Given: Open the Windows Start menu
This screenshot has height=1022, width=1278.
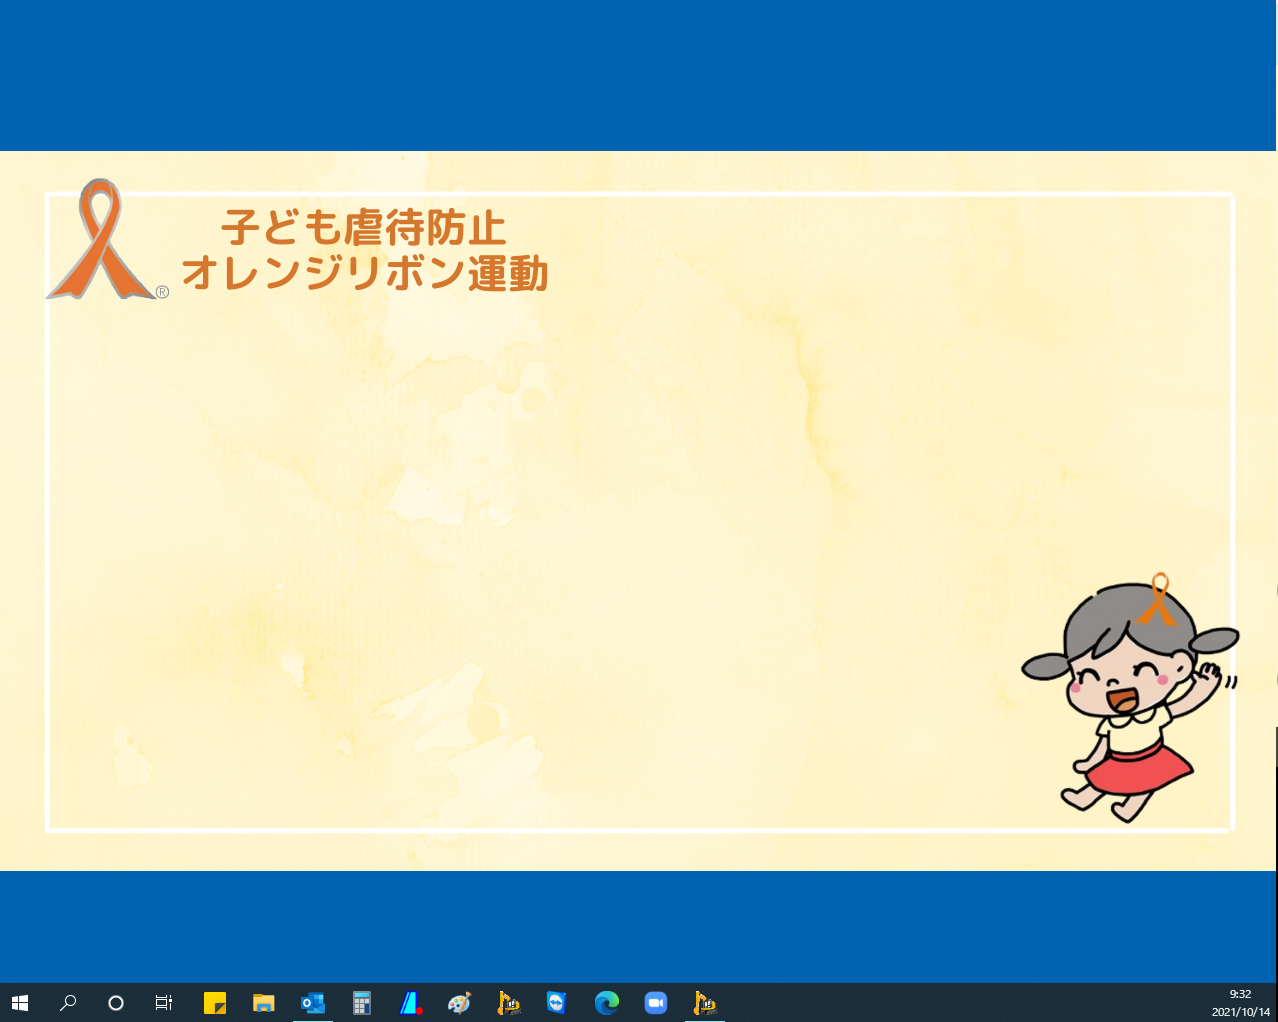Looking at the screenshot, I should click(x=20, y=1003).
